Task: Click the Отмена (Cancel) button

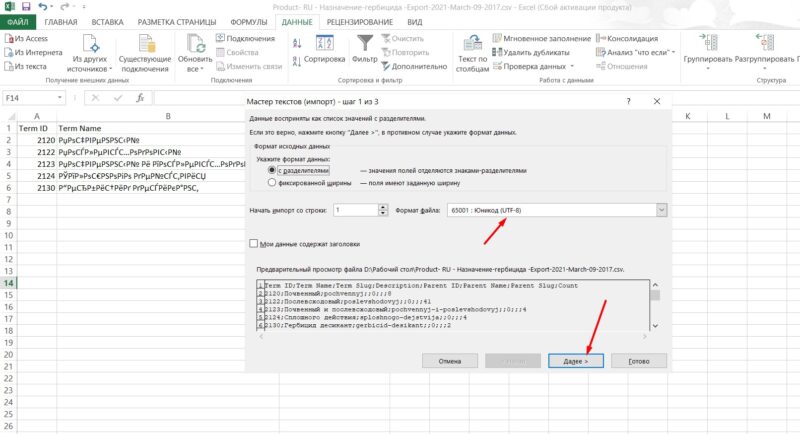Action: (x=450, y=361)
